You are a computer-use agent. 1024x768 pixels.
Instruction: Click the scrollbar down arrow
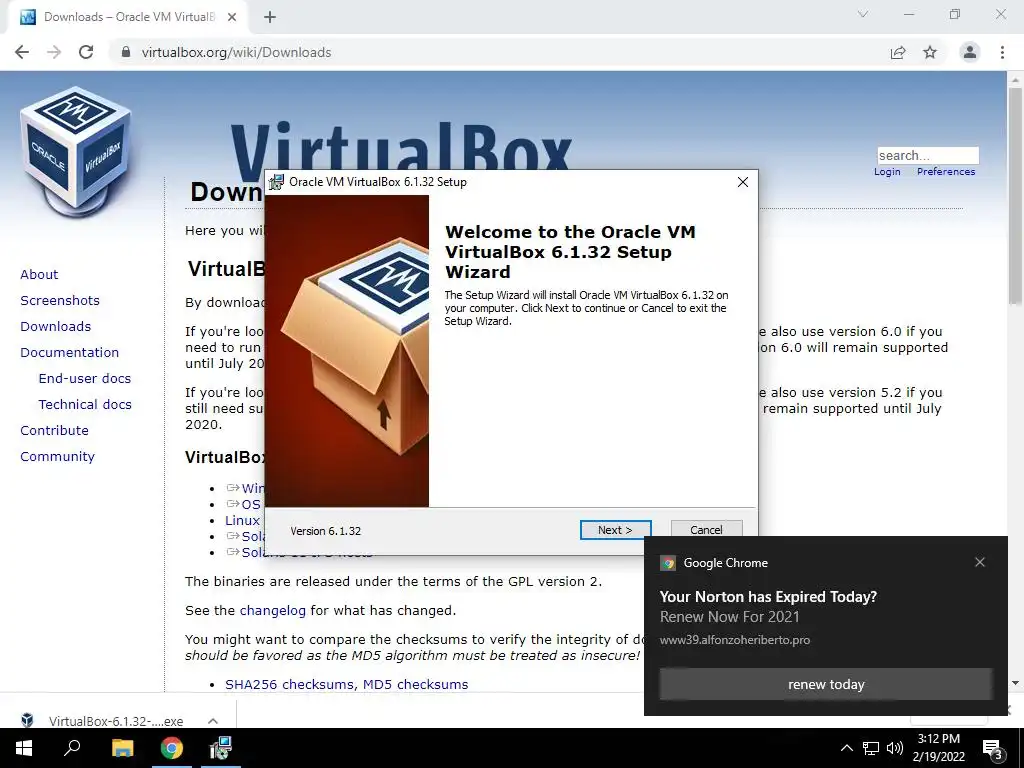(1015, 682)
